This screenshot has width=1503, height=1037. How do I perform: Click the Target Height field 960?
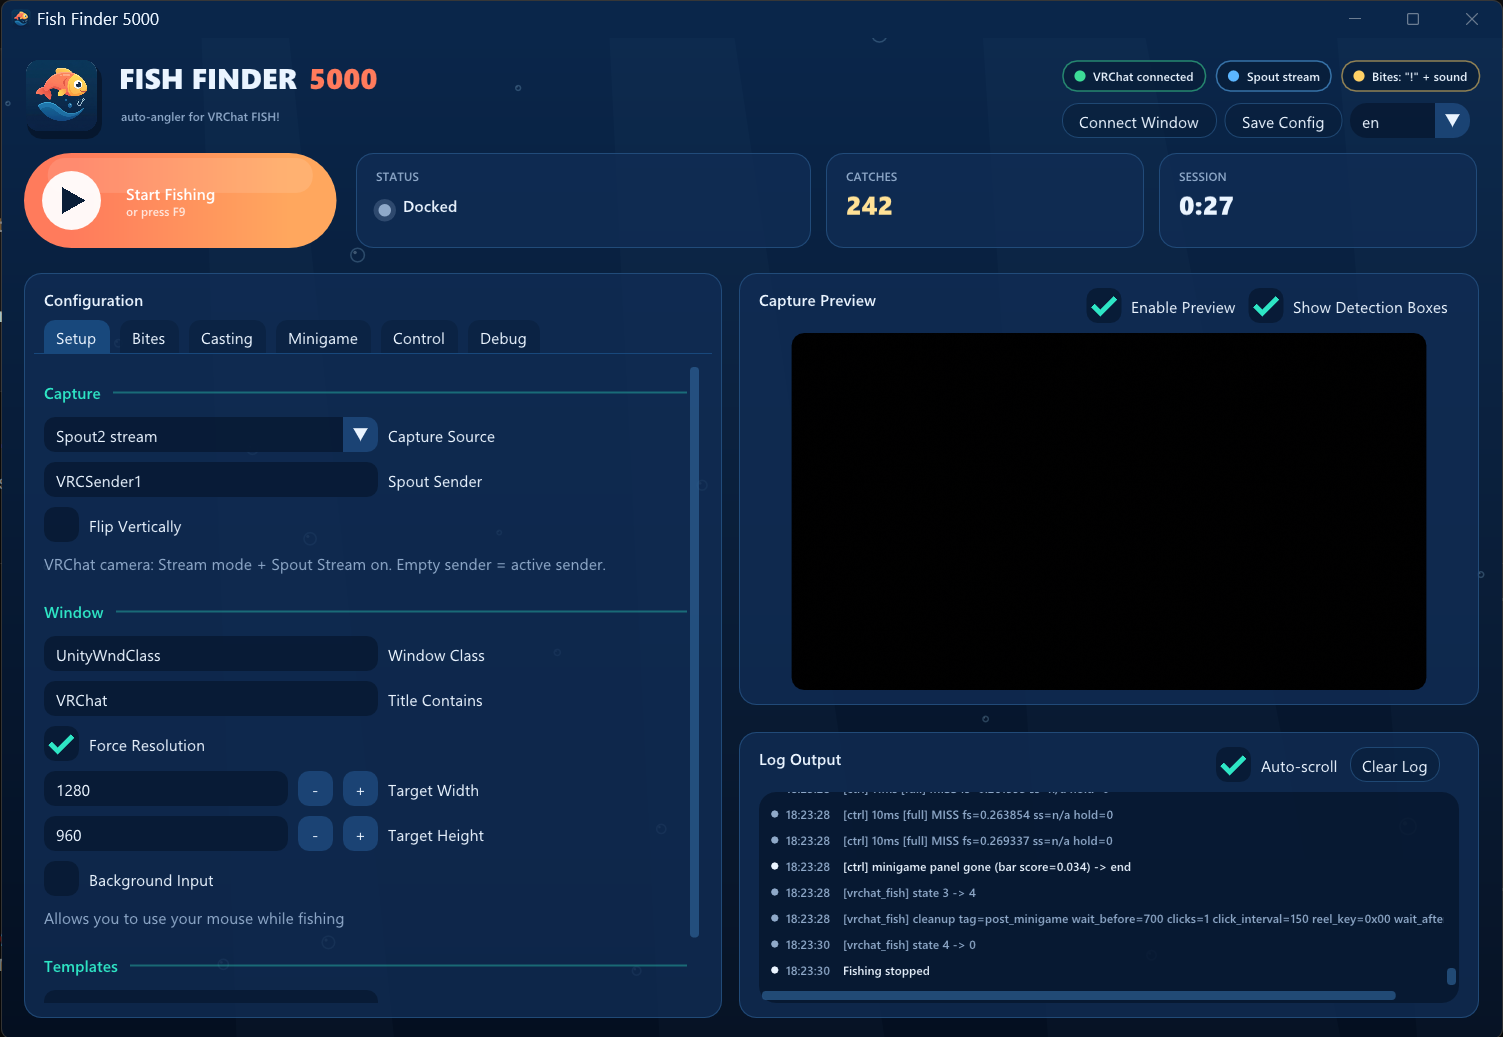166,834
